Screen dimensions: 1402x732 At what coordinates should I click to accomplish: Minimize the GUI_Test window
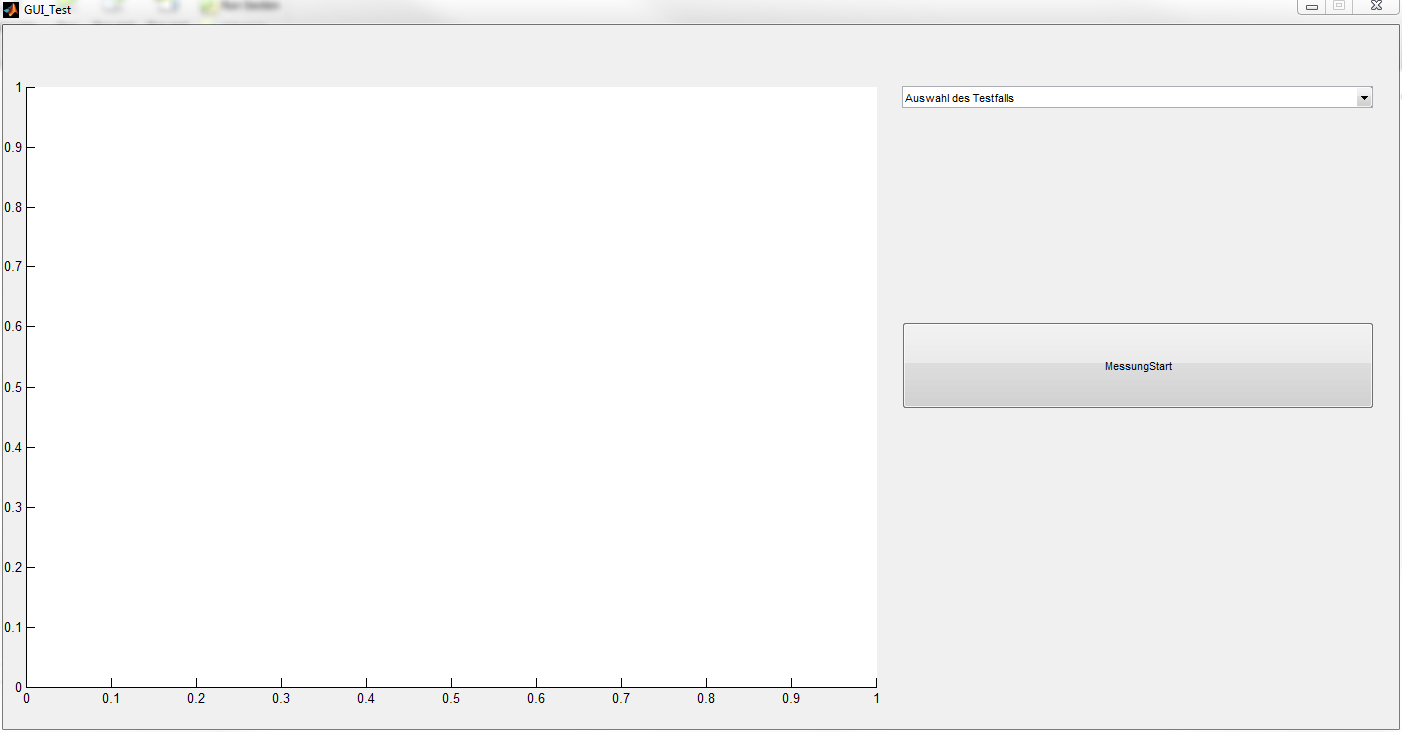[1311, 6]
